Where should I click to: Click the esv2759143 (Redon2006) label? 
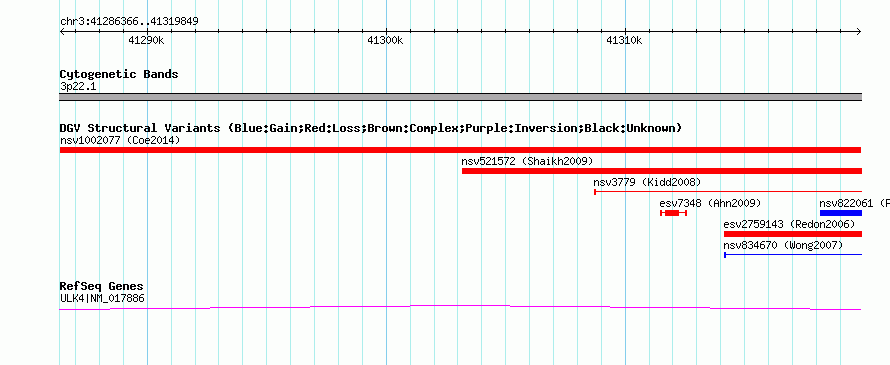pyautogui.click(x=790, y=224)
